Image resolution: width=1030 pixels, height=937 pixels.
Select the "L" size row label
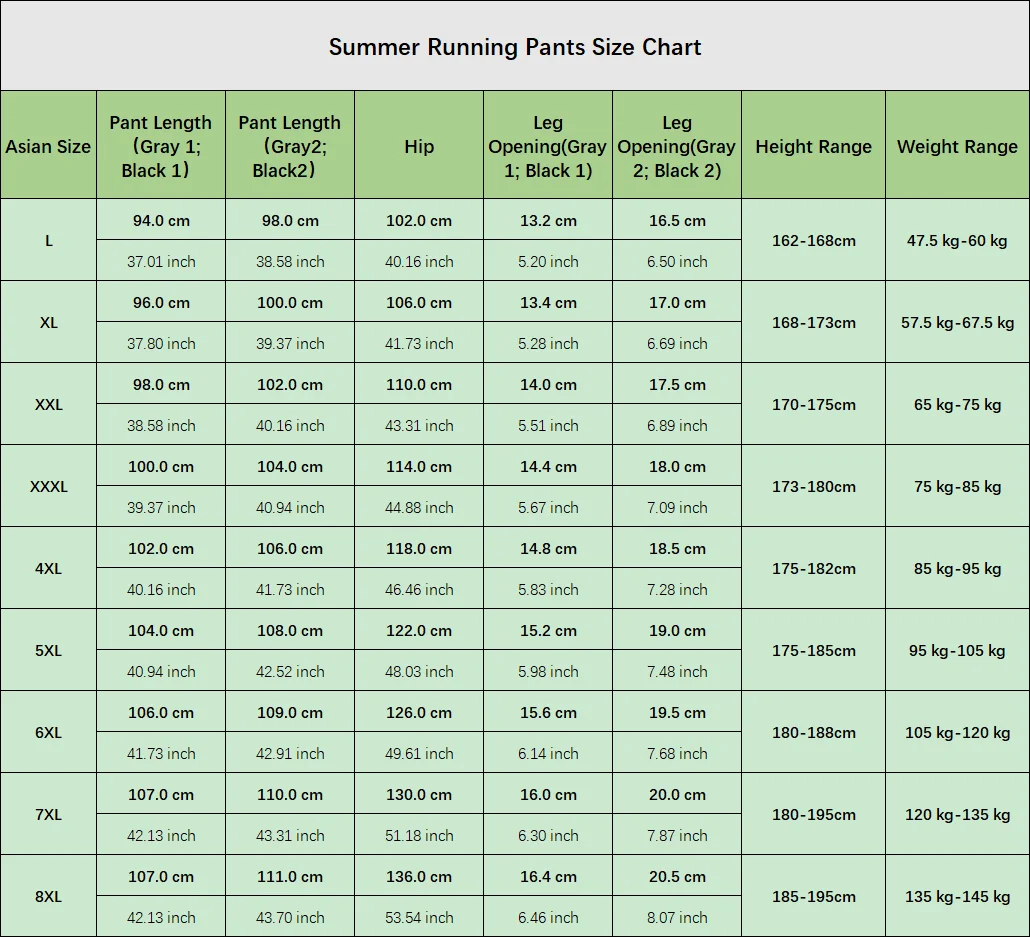(49, 241)
